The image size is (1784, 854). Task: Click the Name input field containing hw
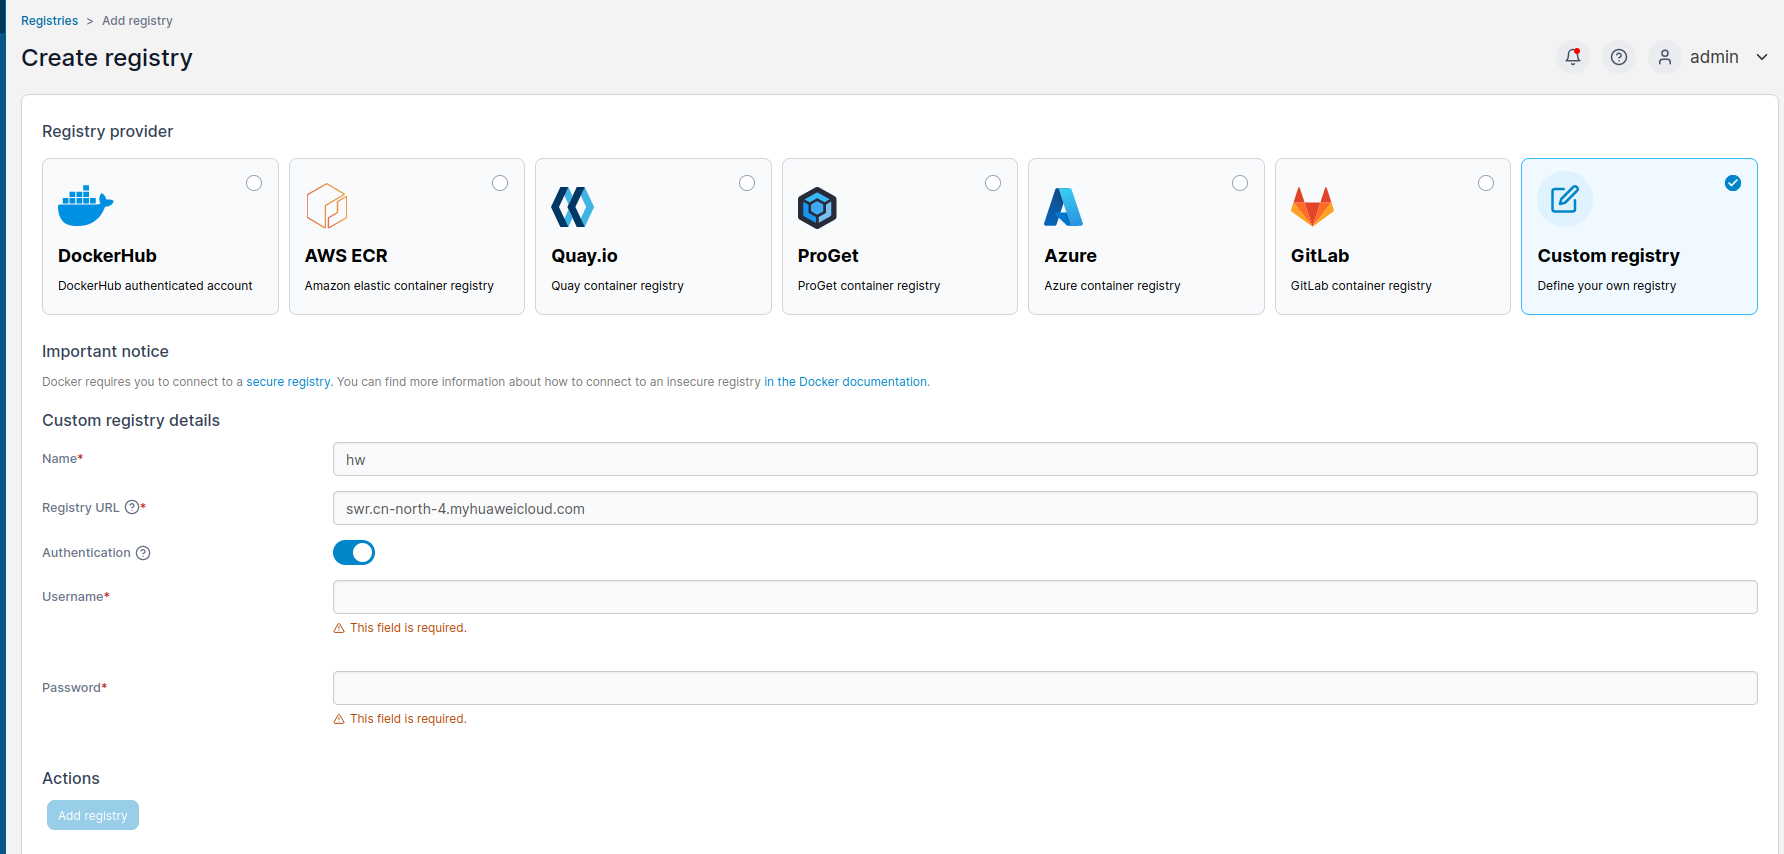pyautogui.click(x=1045, y=459)
